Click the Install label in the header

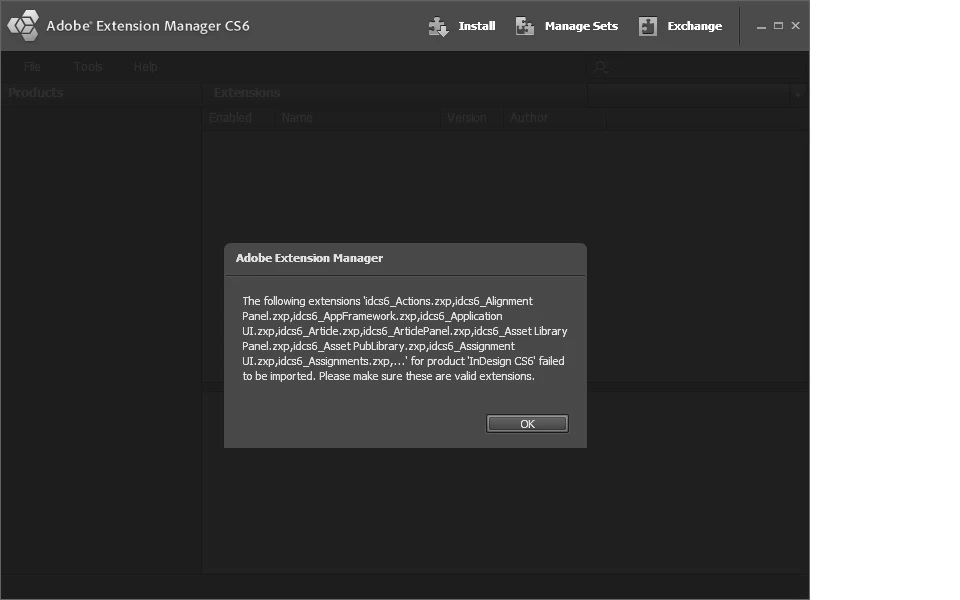pos(477,26)
